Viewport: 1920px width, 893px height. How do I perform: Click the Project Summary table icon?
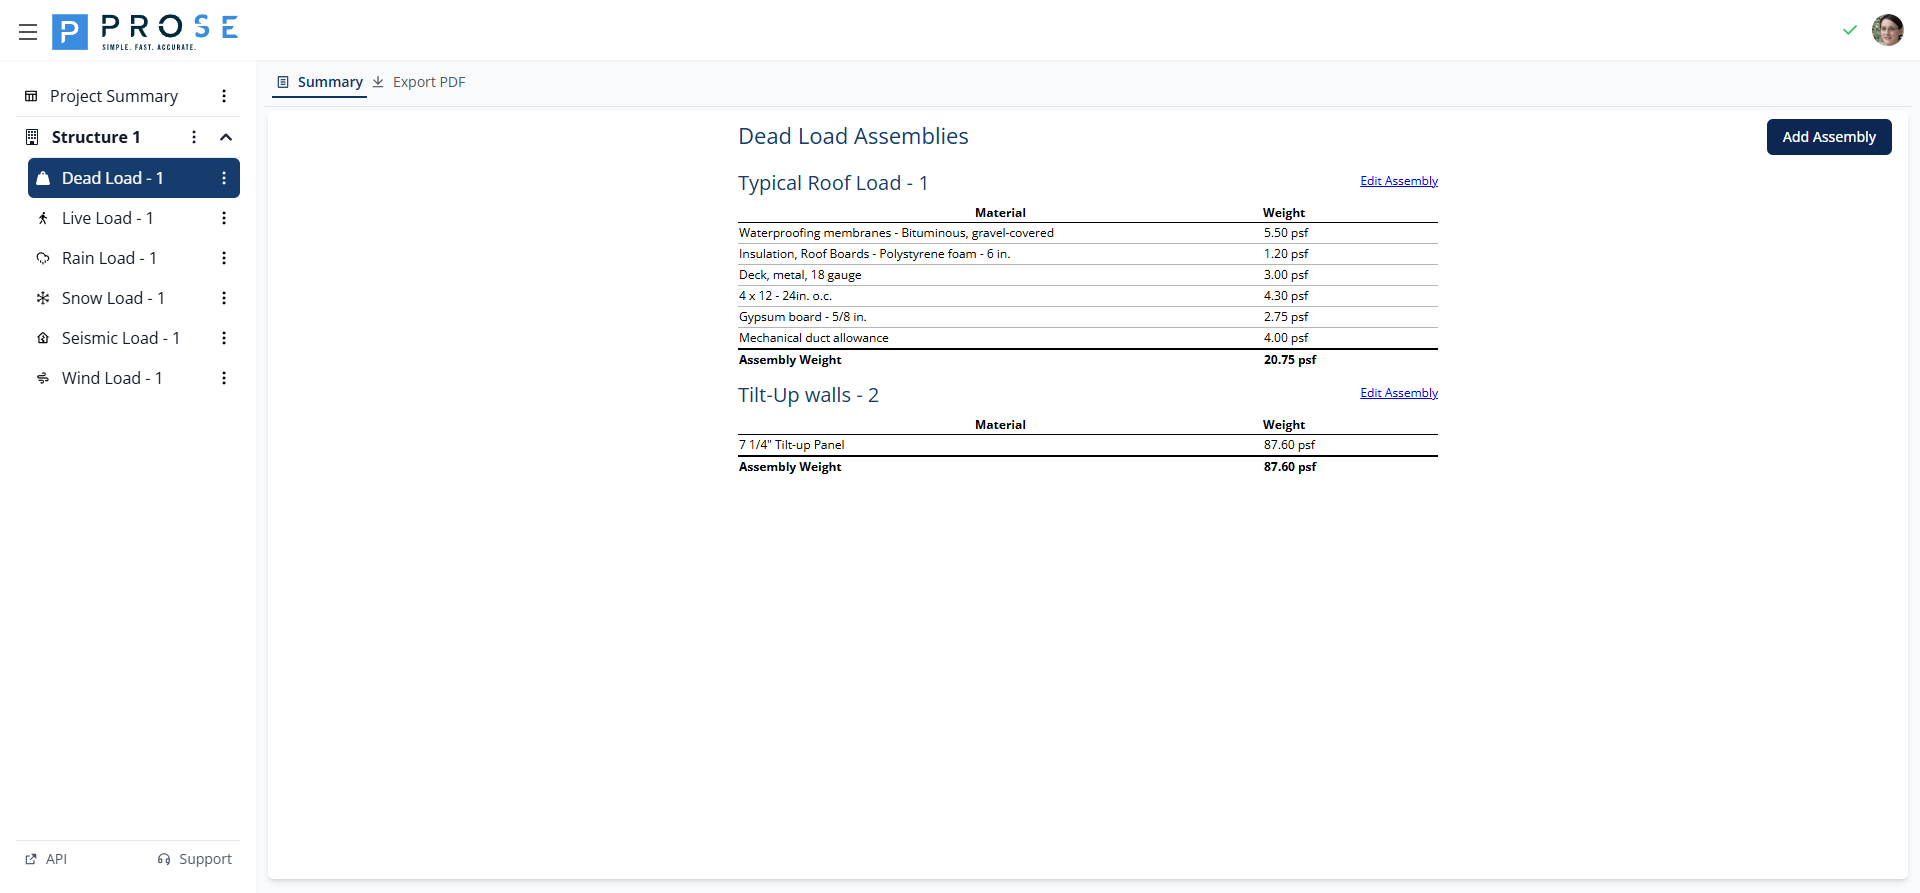point(31,96)
